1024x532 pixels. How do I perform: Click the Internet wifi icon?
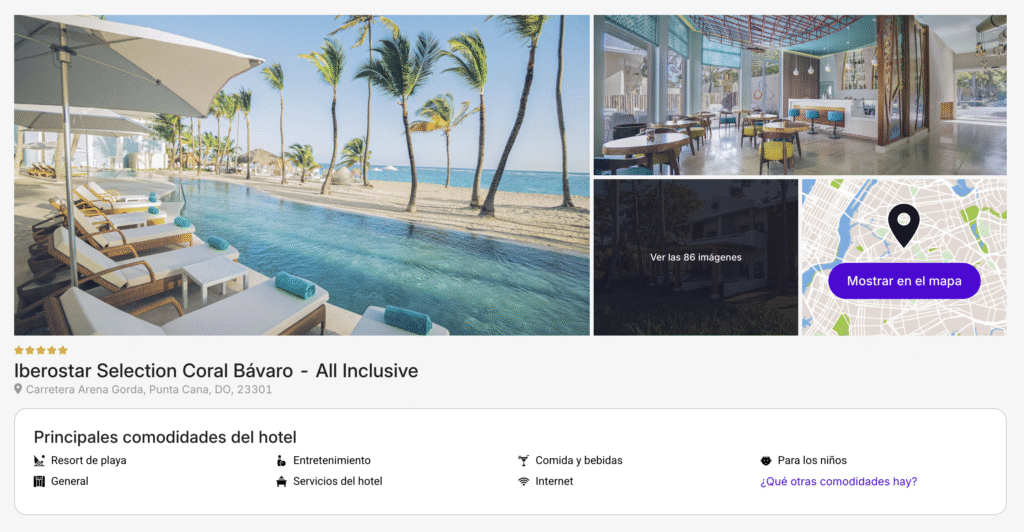click(x=523, y=482)
